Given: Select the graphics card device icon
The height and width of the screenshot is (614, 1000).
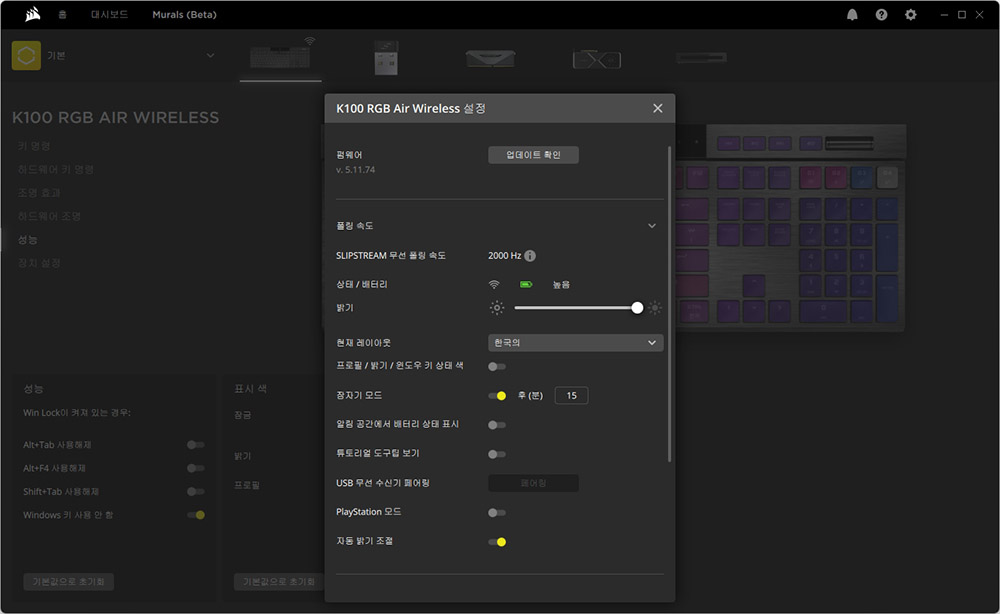Looking at the screenshot, I should coord(596,59).
